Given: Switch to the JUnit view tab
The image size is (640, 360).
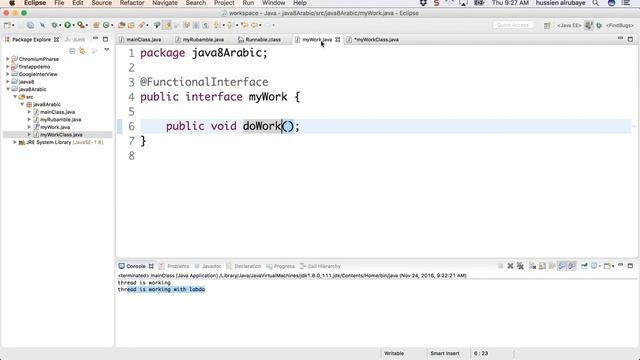Looking at the screenshot, I should (x=76, y=40).
